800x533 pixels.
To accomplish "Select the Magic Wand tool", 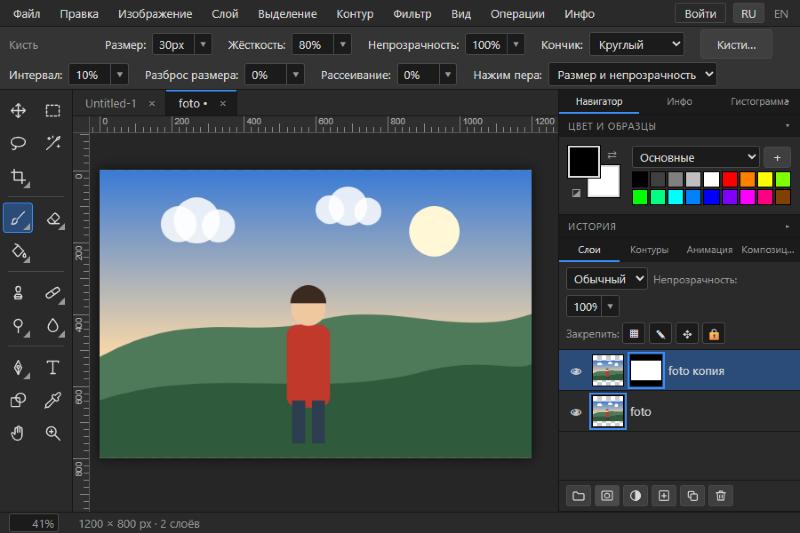I will pos(53,143).
